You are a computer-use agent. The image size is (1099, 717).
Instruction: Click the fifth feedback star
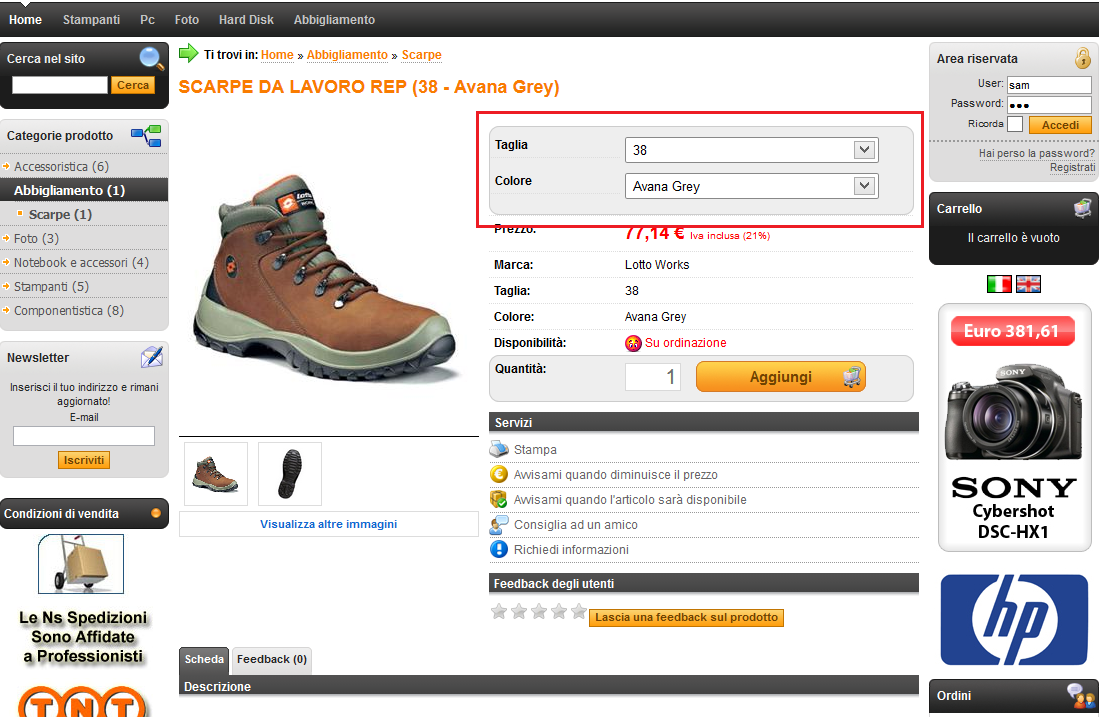[579, 611]
